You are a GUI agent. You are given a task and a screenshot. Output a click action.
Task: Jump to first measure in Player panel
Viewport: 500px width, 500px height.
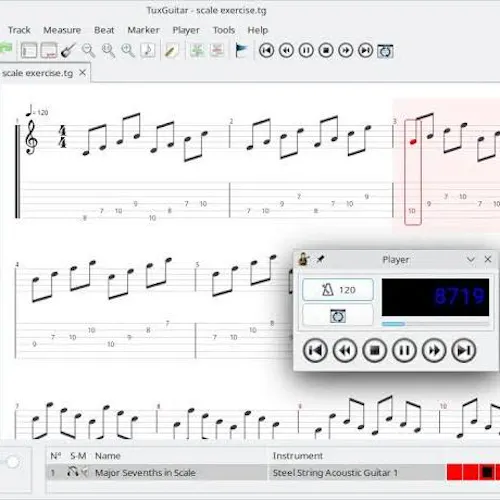[x=315, y=350]
